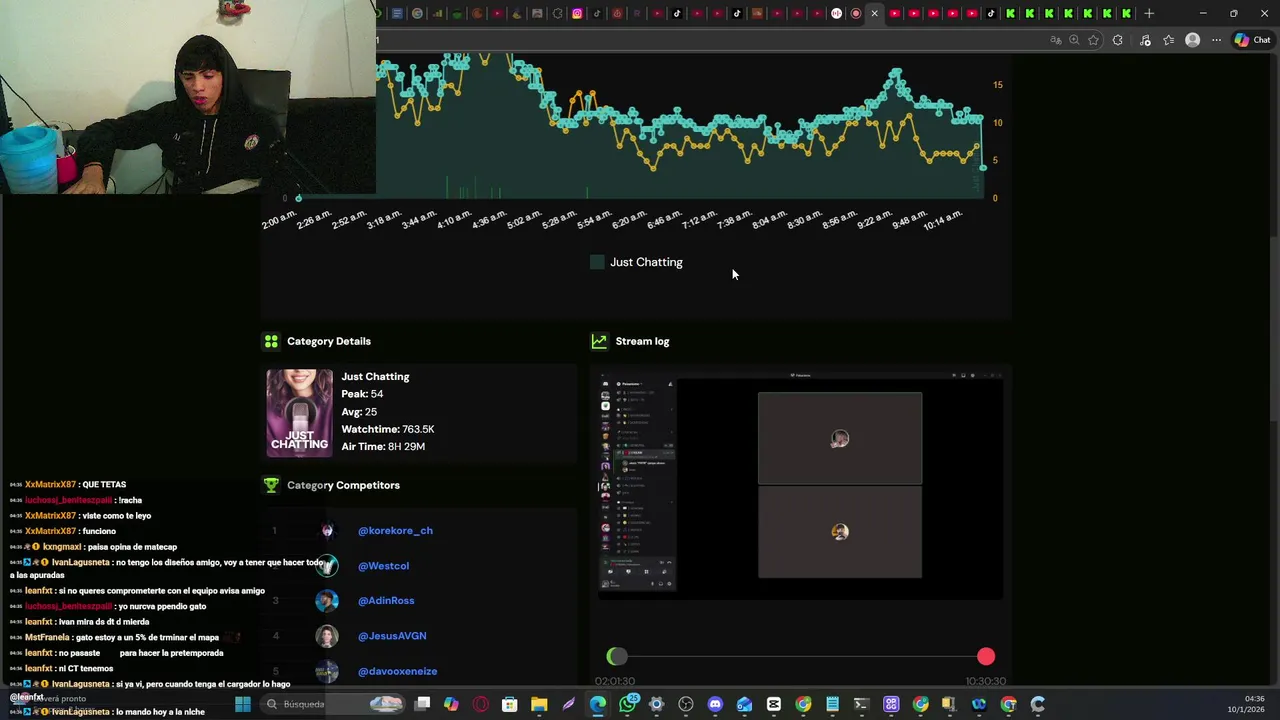This screenshot has width=1280, height=720.
Task: Click the green start handle of stream log slider
Action: click(616, 656)
